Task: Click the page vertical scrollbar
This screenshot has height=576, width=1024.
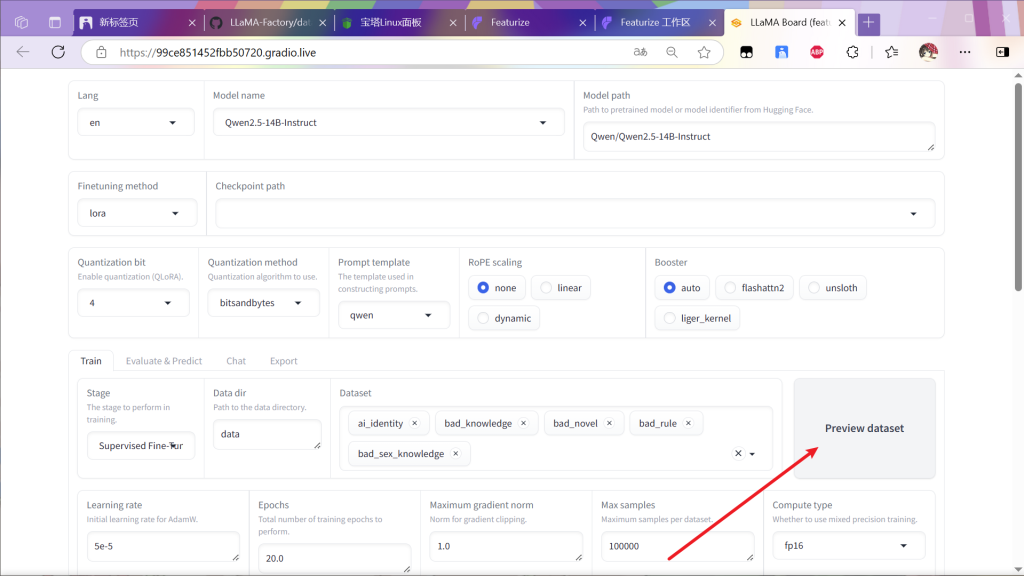Action: [x=1018, y=187]
